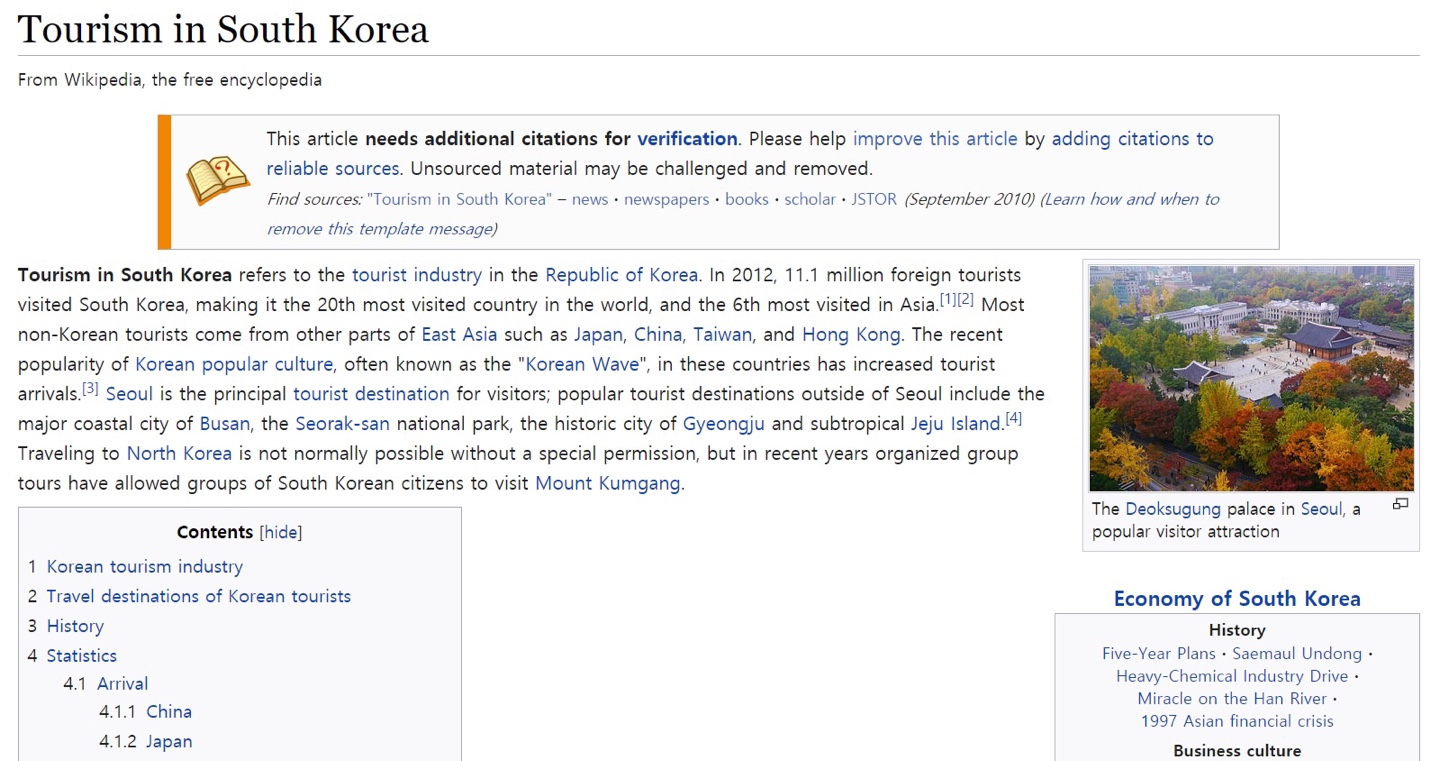Jump to subsection 4.1 Arrival
Screen dimensions: 1440x761
click(x=122, y=684)
